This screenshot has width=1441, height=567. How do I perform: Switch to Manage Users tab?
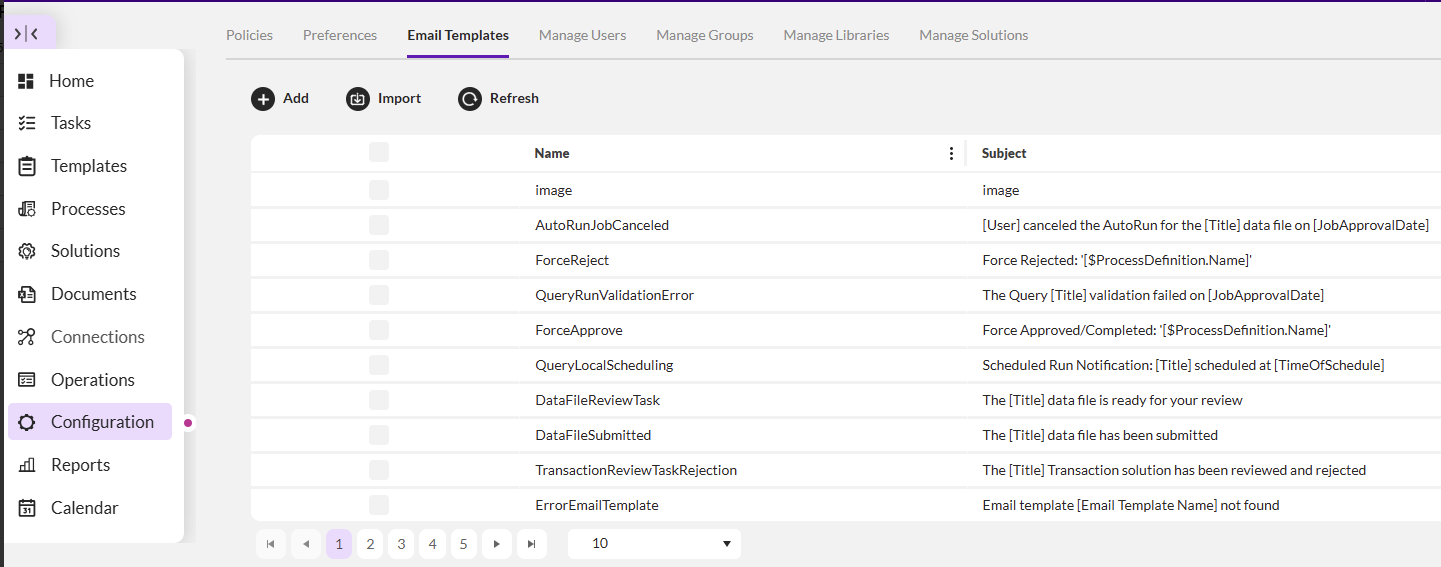coord(582,35)
